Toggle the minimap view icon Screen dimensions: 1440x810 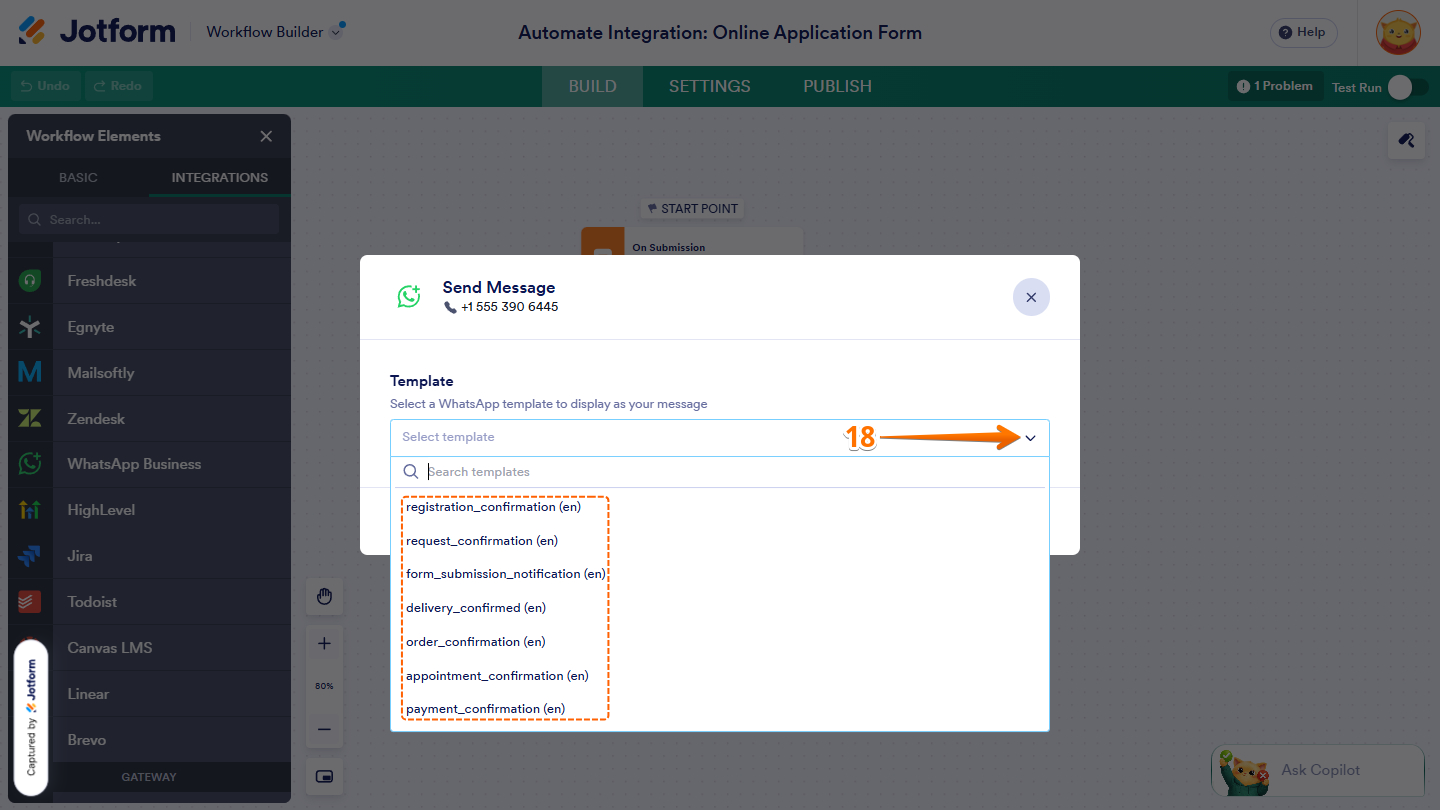point(324,776)
